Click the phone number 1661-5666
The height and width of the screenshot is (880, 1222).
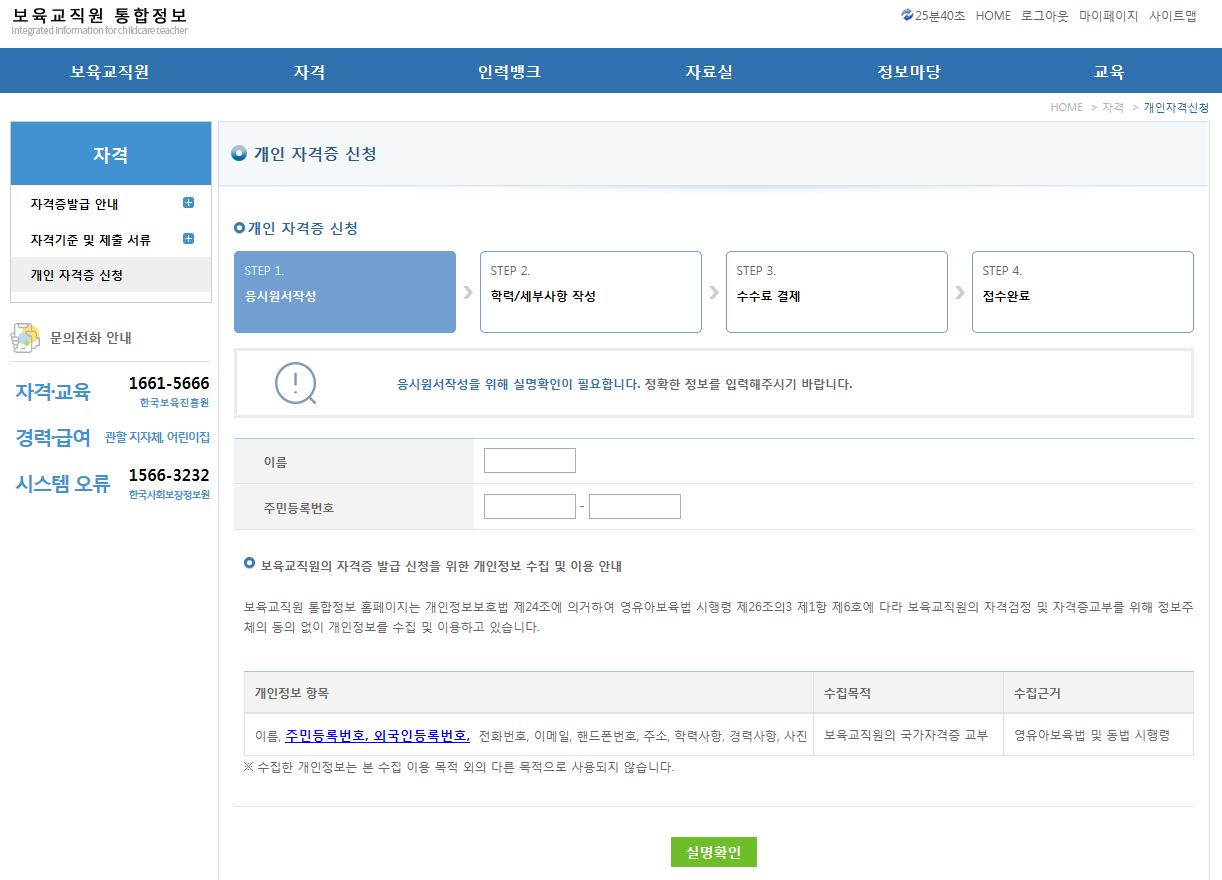click(x=169, y=384)
